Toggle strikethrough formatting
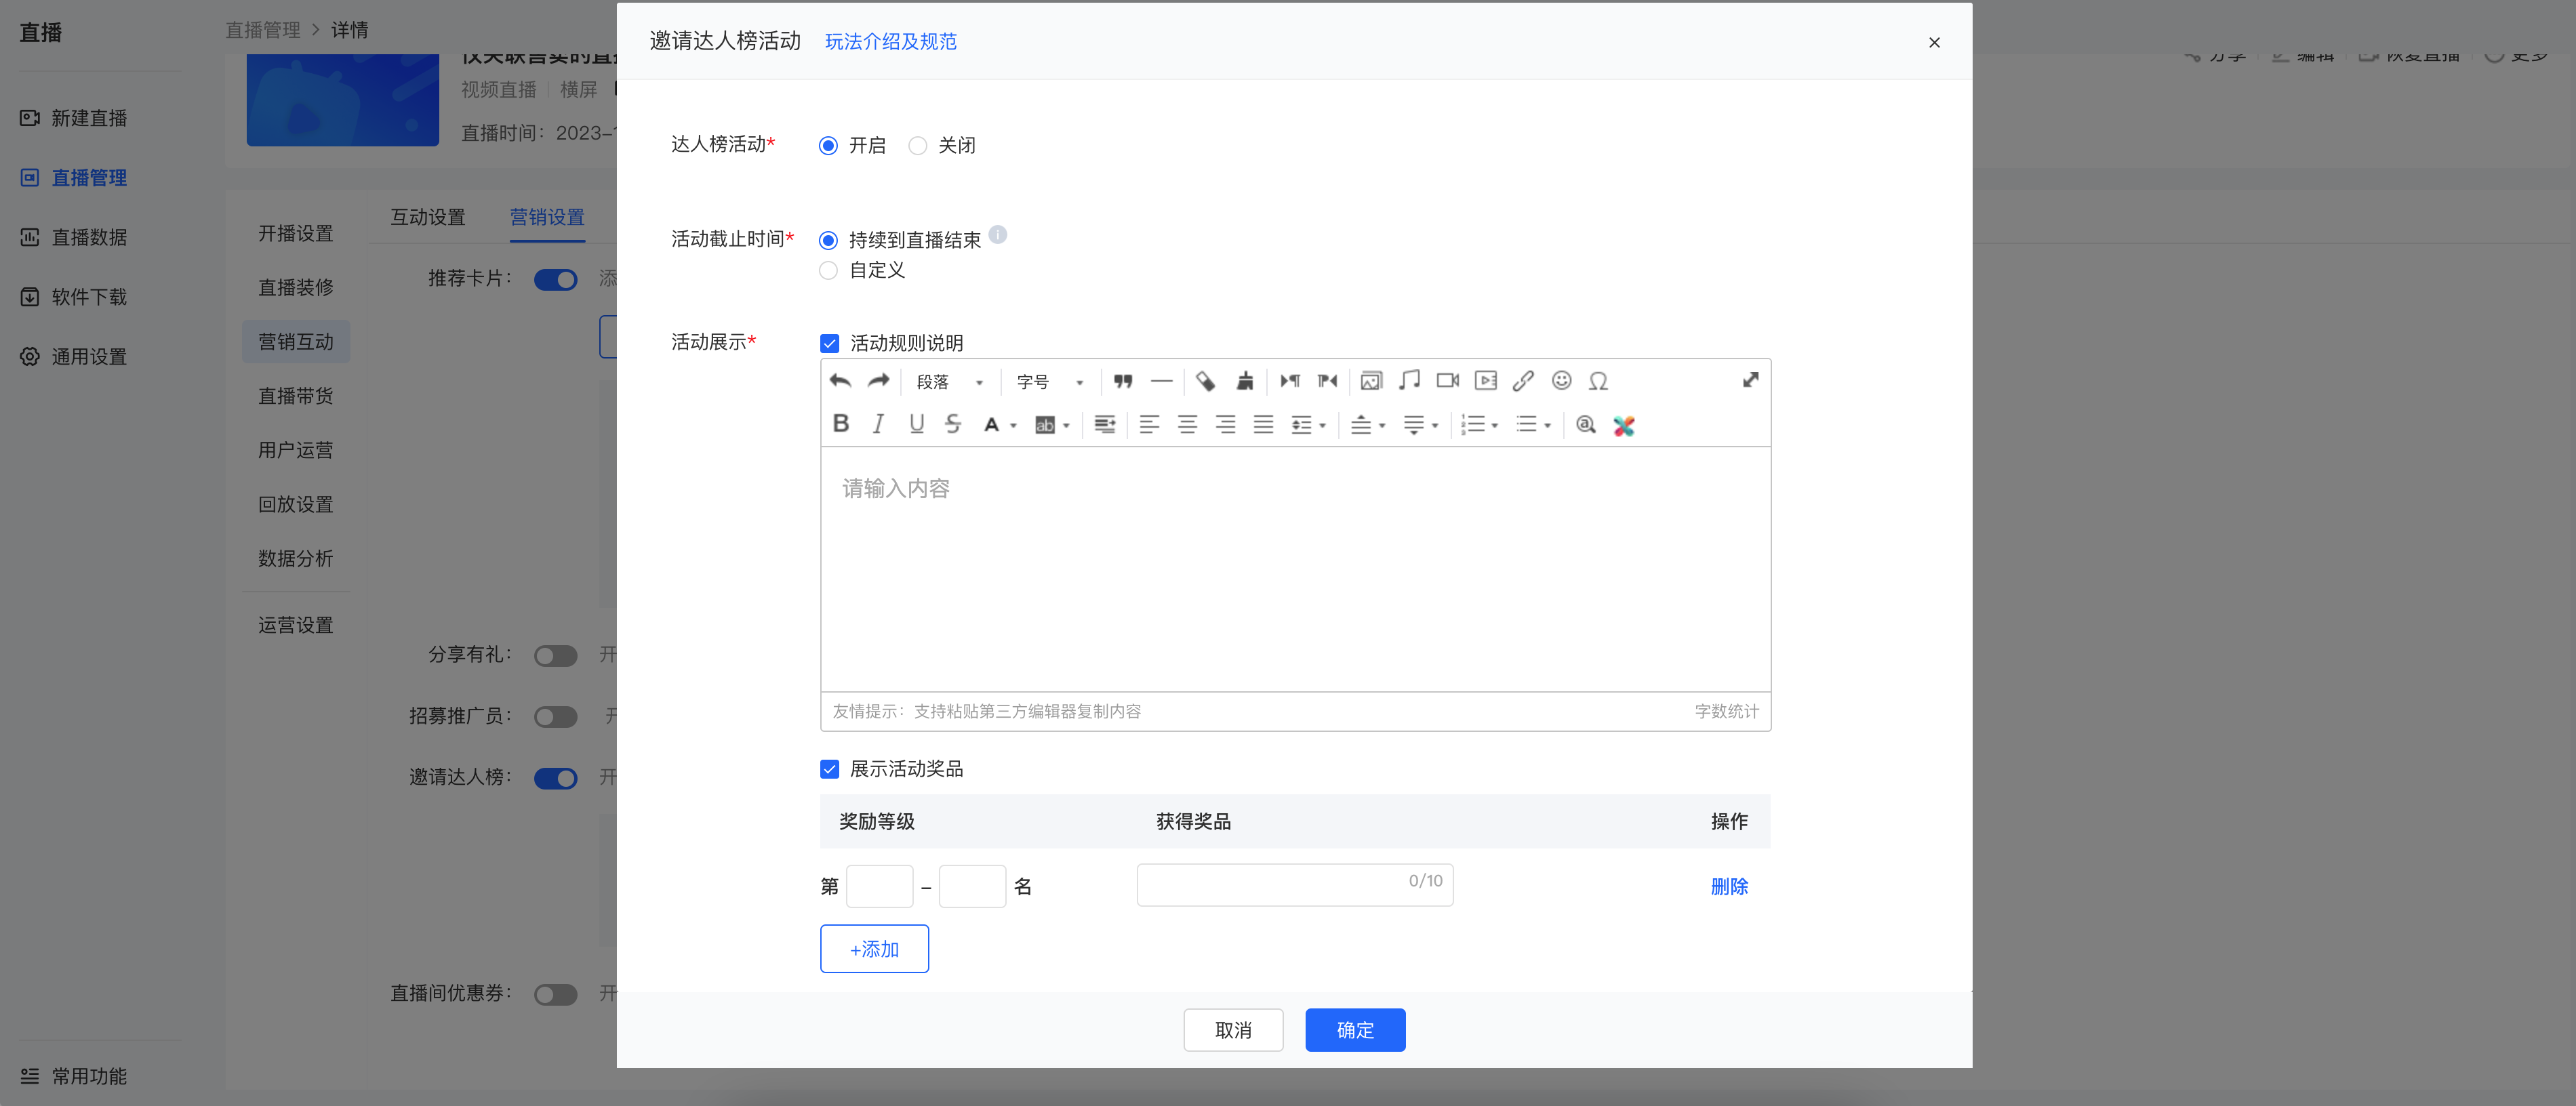The image size is (2576, 1106). coord(953,424)
